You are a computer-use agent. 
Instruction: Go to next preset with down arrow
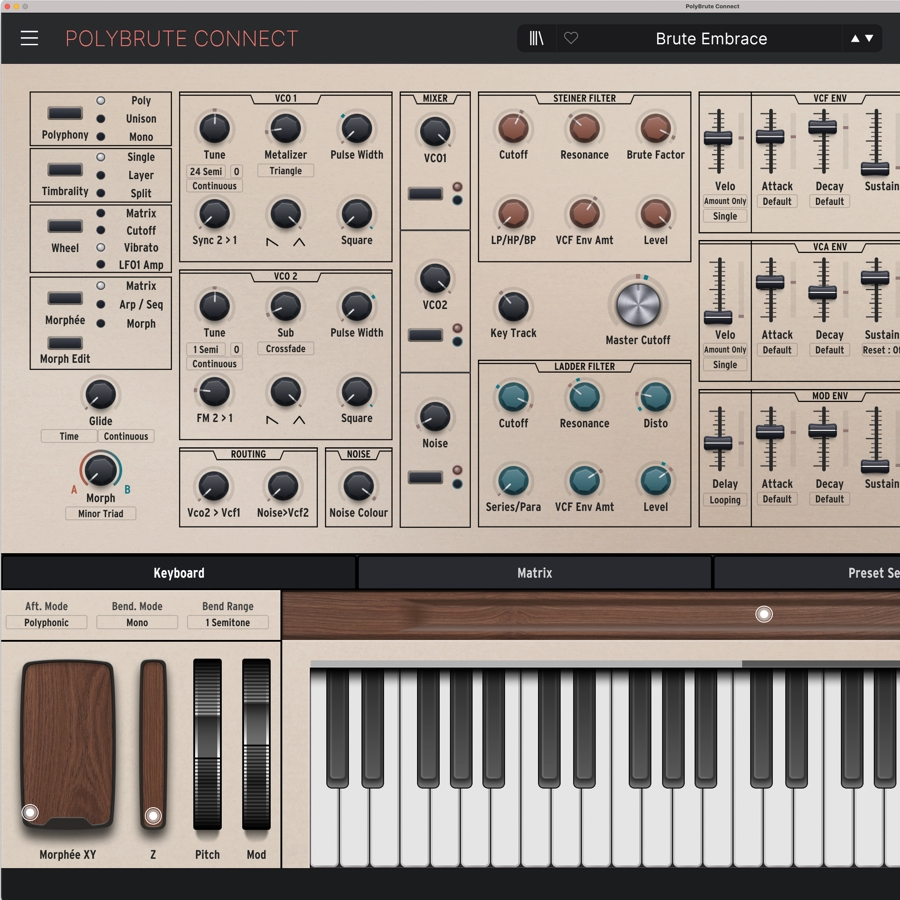pos(869,38)
